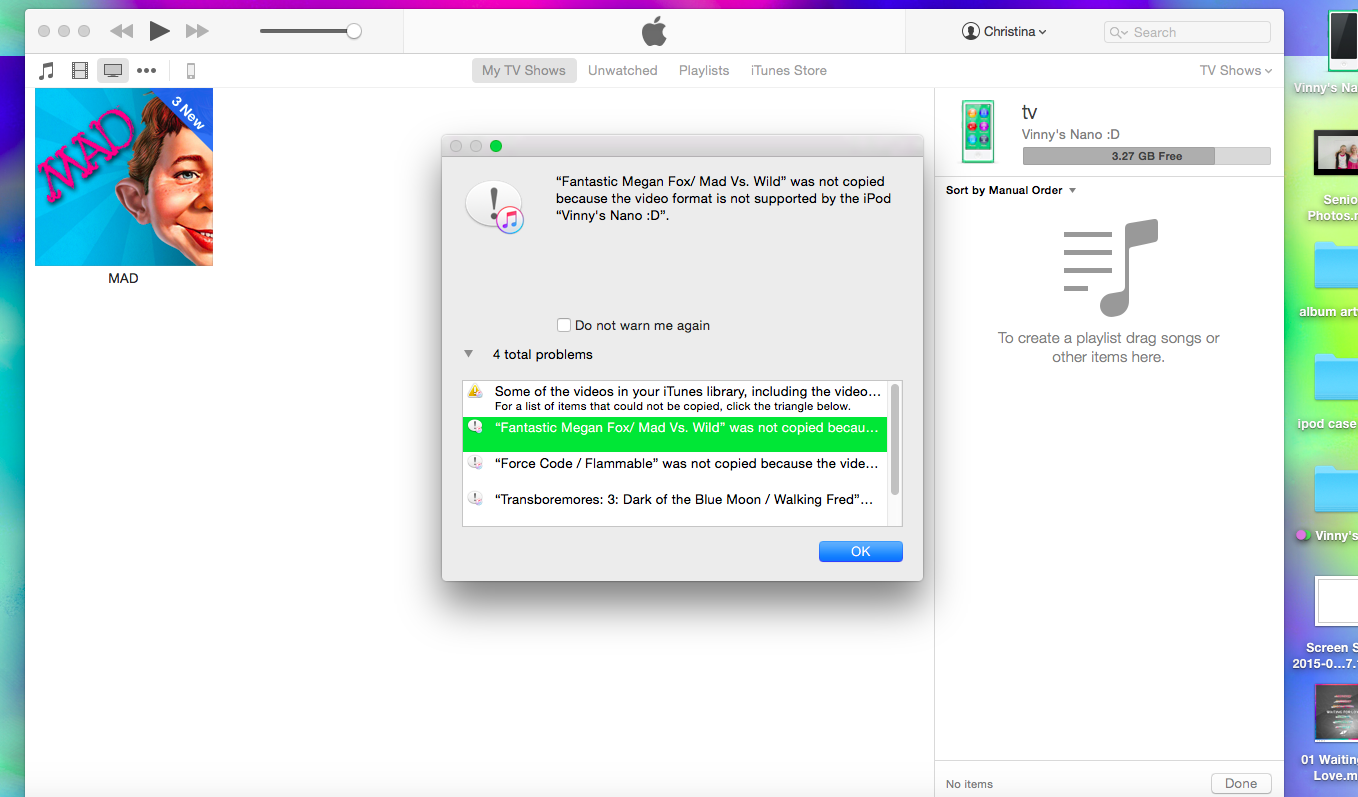1358x797 pixels.
Task: Adjust the volume slider knob
Action: click(x=354, y=32)
